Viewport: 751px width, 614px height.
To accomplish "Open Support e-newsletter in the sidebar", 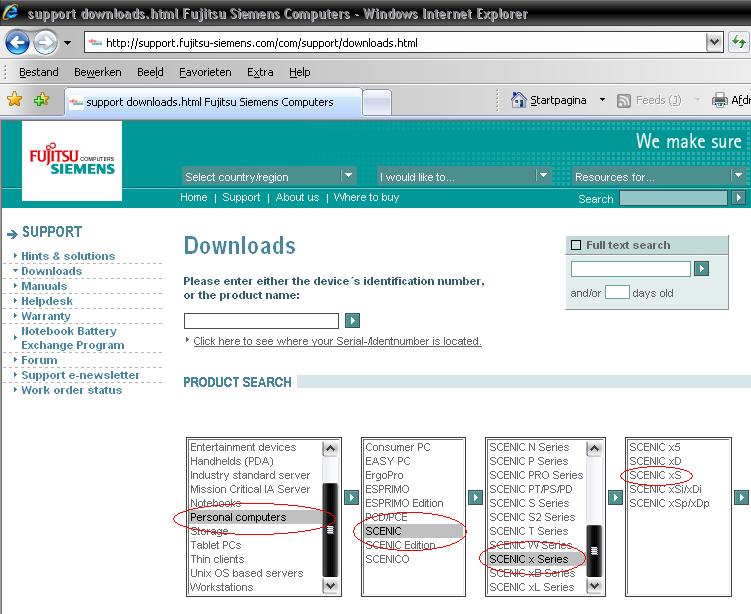I will click(80, 375).
